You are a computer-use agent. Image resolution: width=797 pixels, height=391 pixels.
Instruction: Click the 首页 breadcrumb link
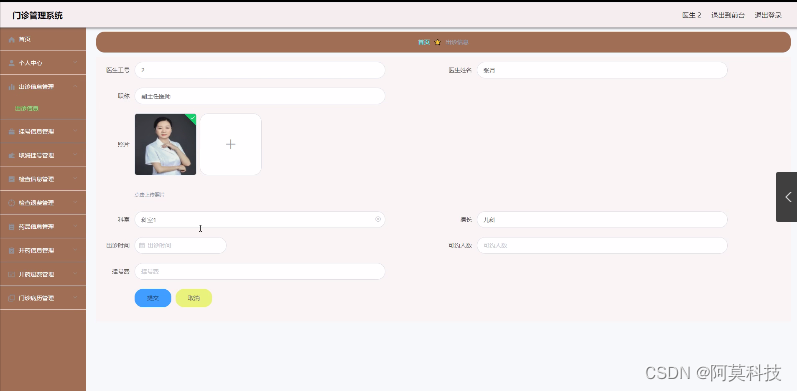423,42
